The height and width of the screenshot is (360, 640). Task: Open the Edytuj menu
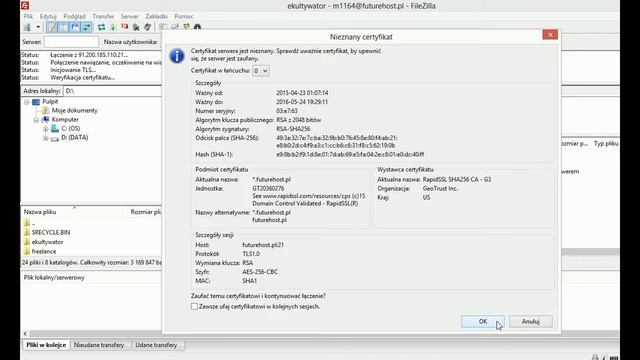click(48, 16)
